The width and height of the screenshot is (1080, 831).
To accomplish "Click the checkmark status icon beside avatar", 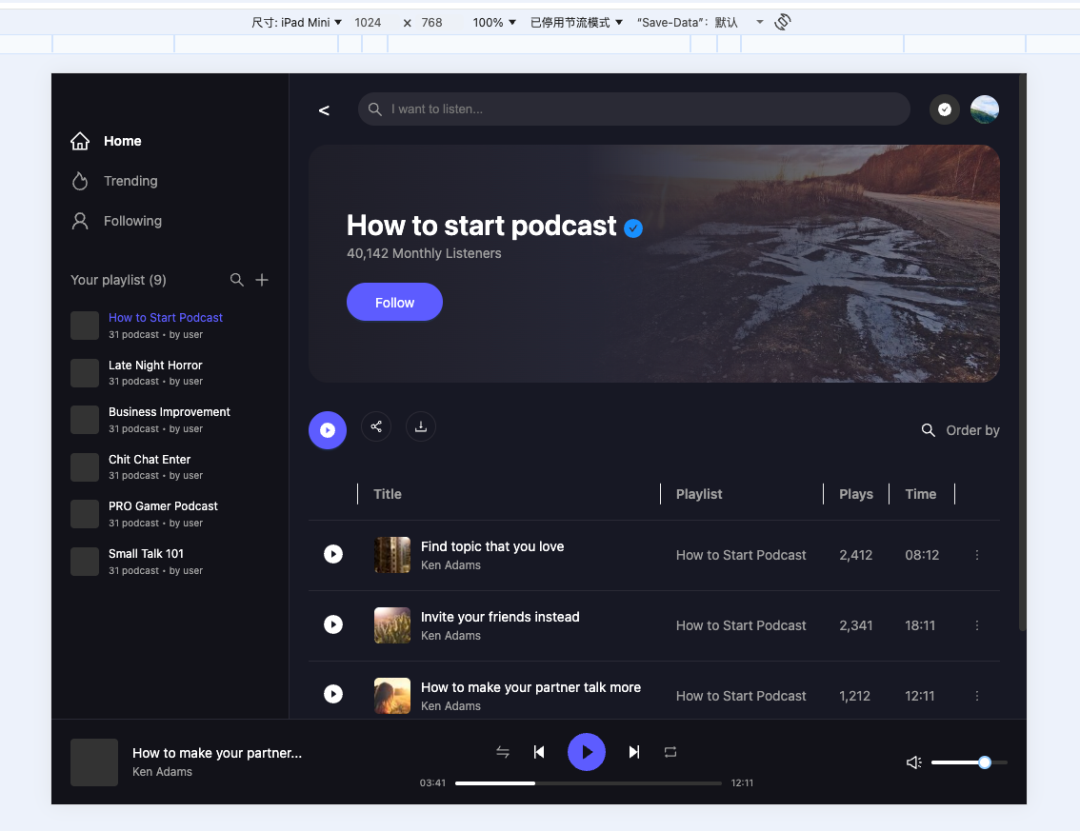I will (944, 109).
